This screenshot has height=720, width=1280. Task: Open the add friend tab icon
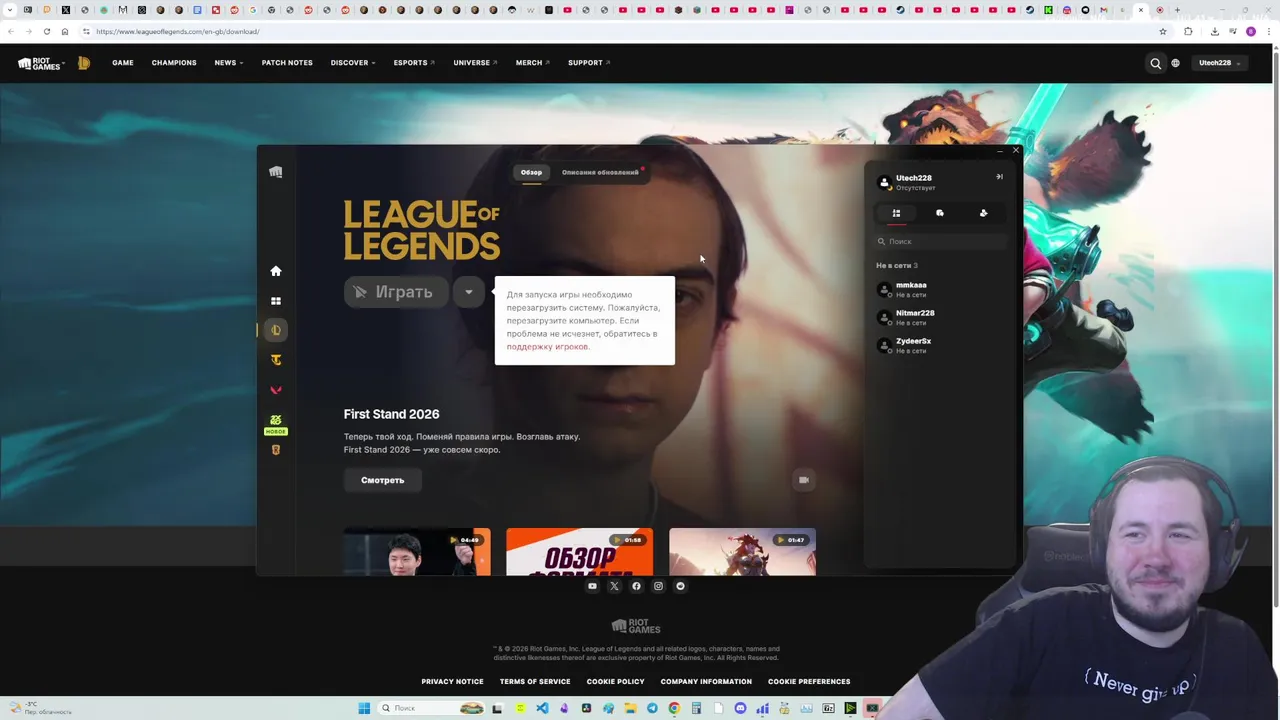click(983, 213)
